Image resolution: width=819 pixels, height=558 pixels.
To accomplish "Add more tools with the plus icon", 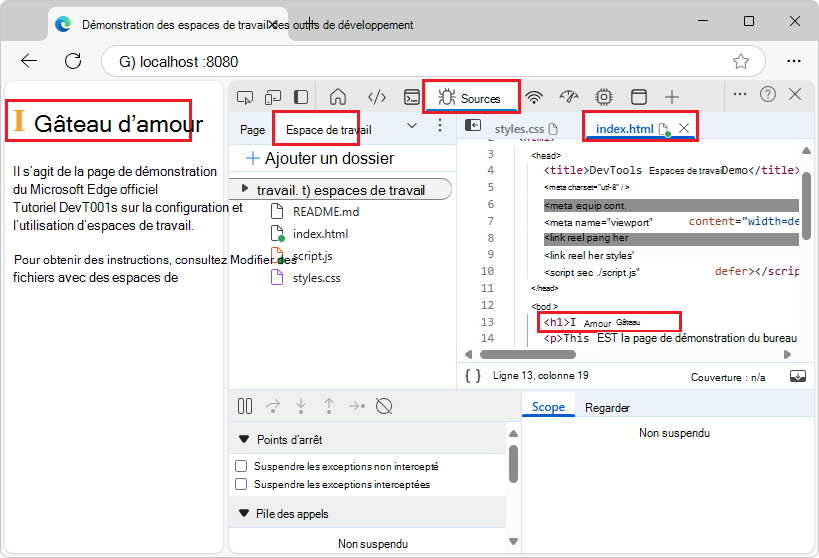I will tap(672, 97).
